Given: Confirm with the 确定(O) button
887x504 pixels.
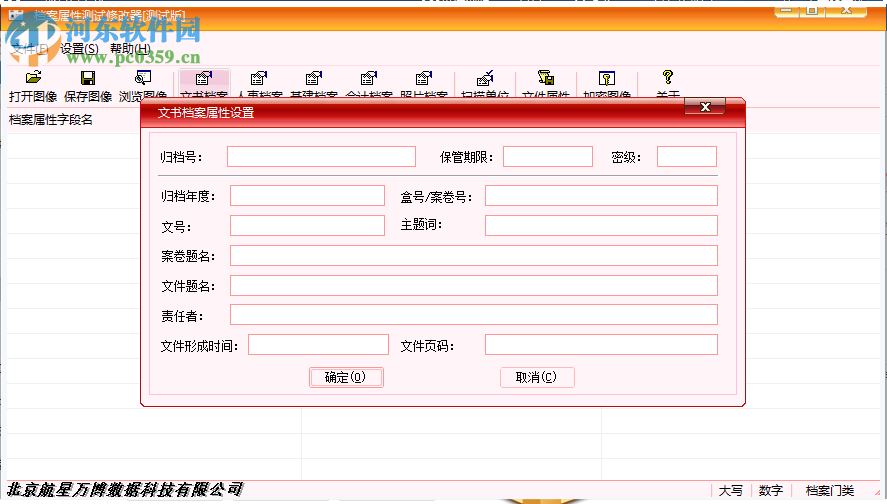Looking at the screenshot, I should click(346, 377).
